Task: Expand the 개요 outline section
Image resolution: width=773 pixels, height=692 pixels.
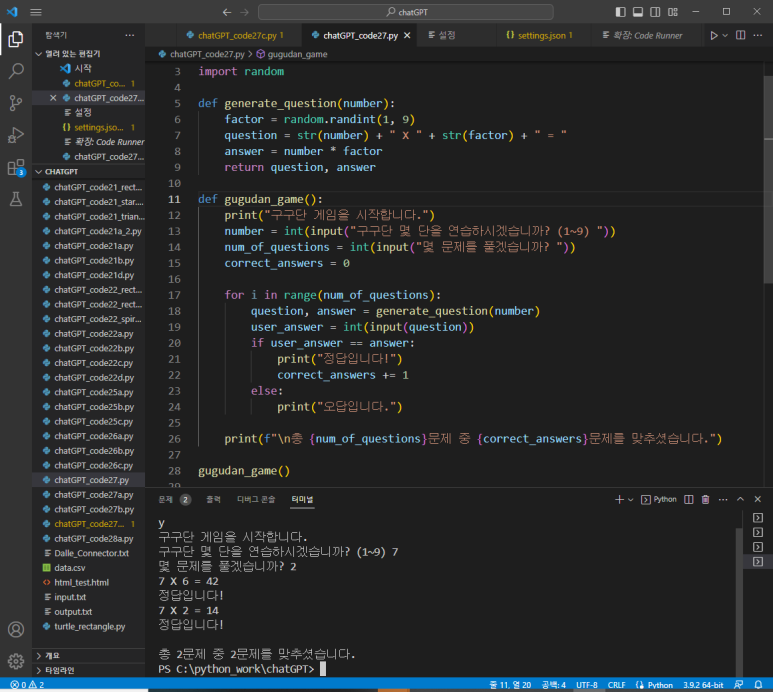Action: pos(89,656)
